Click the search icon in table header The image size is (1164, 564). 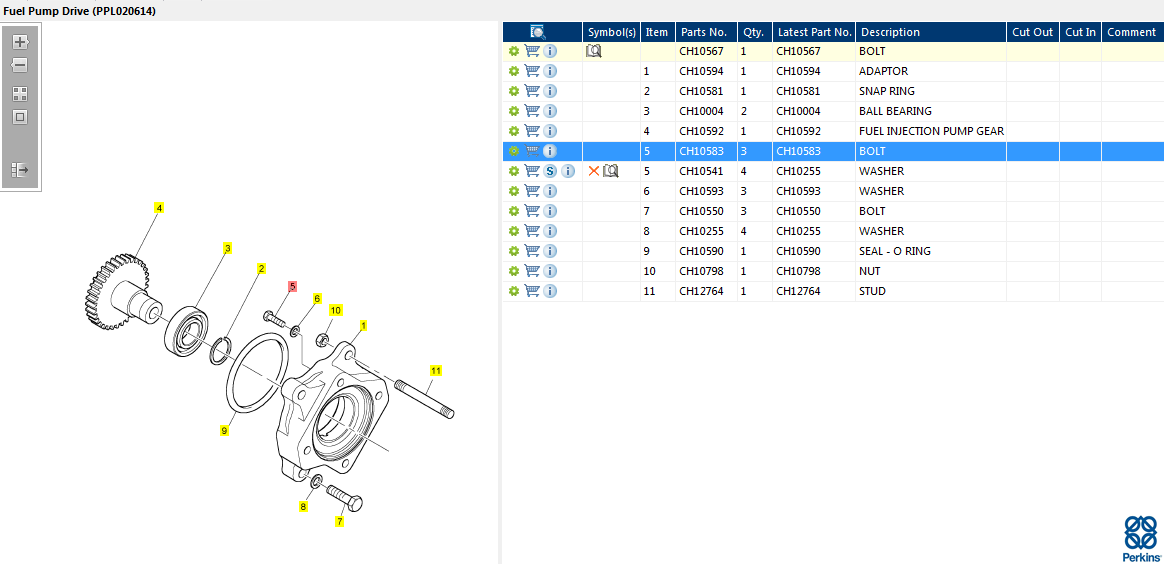point(538,32)
